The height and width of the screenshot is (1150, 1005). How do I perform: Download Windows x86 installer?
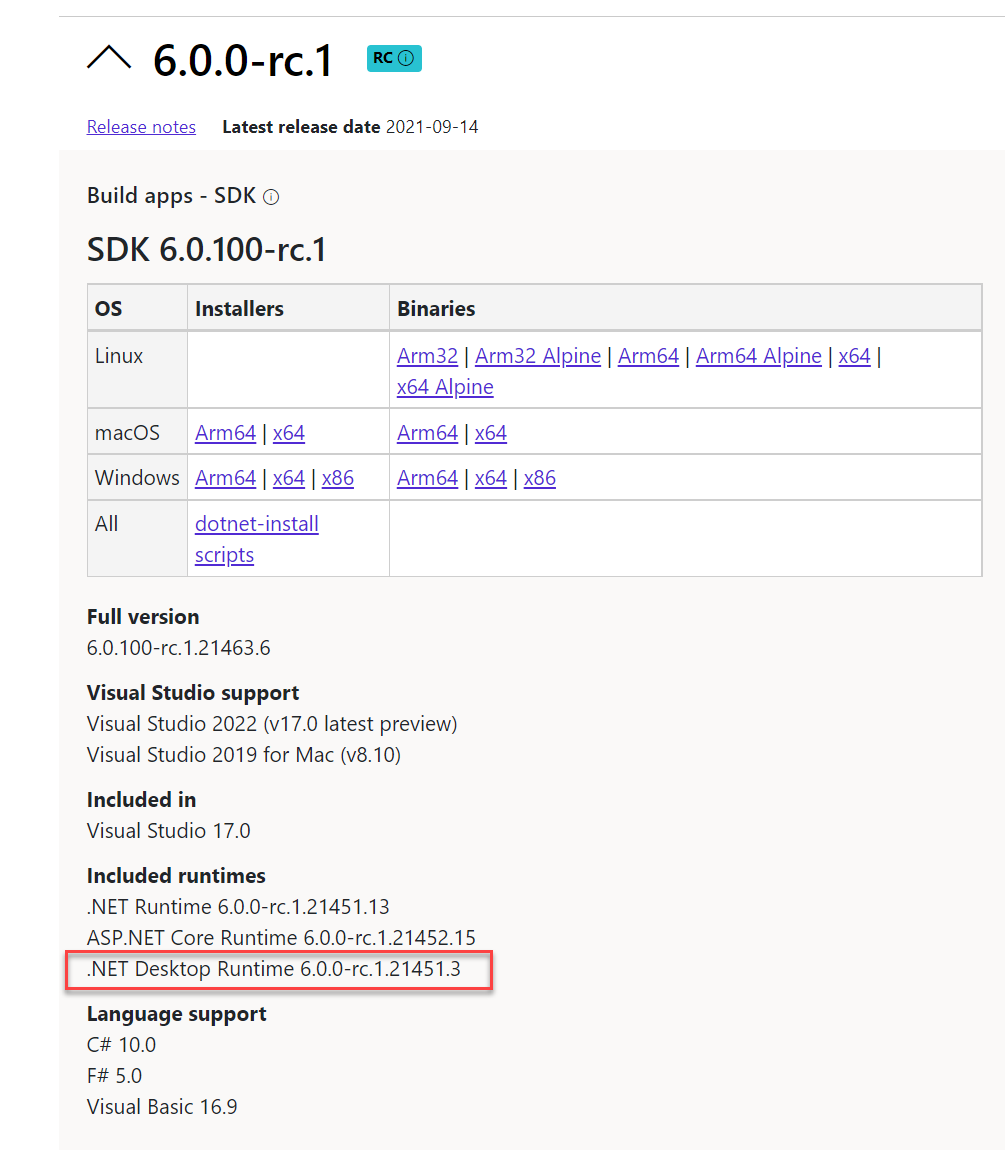[x=337, y=478]
